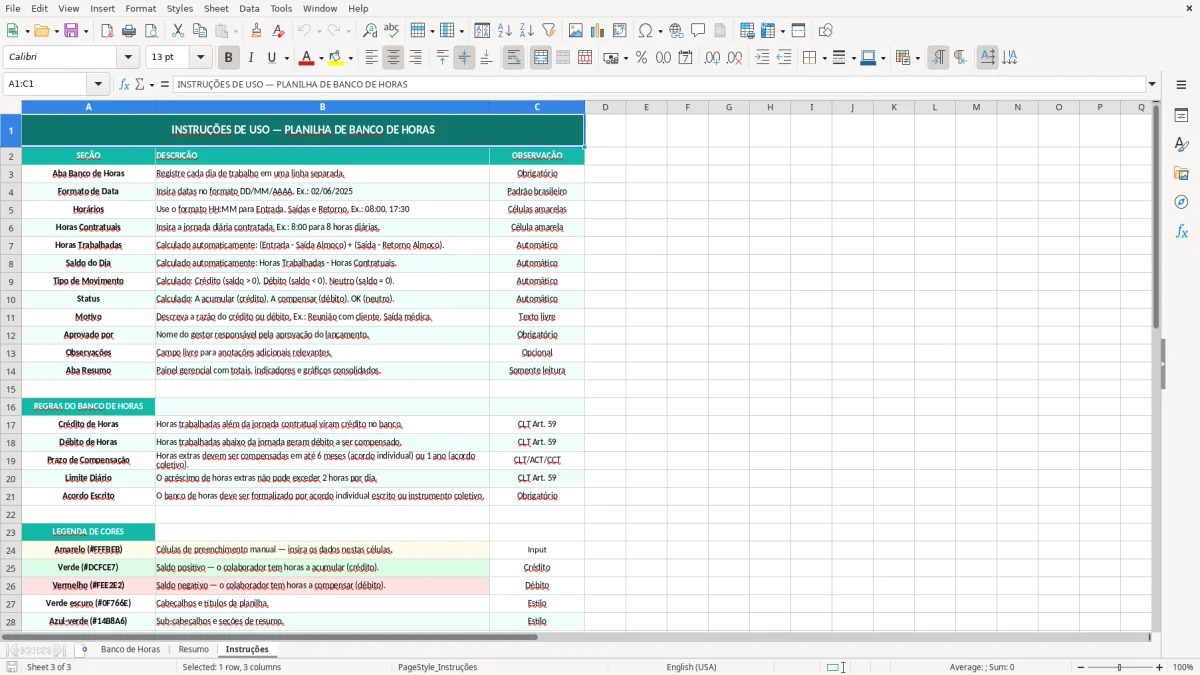Open the Background Color dropdown arrow
The height and width of the screenshot is (675, 1200).
(351, 58)
